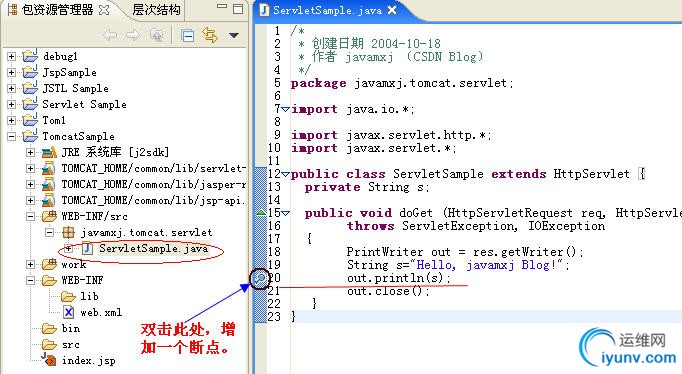
Task: Expand the JRE 系统库 library node
Action: [30, 153]
